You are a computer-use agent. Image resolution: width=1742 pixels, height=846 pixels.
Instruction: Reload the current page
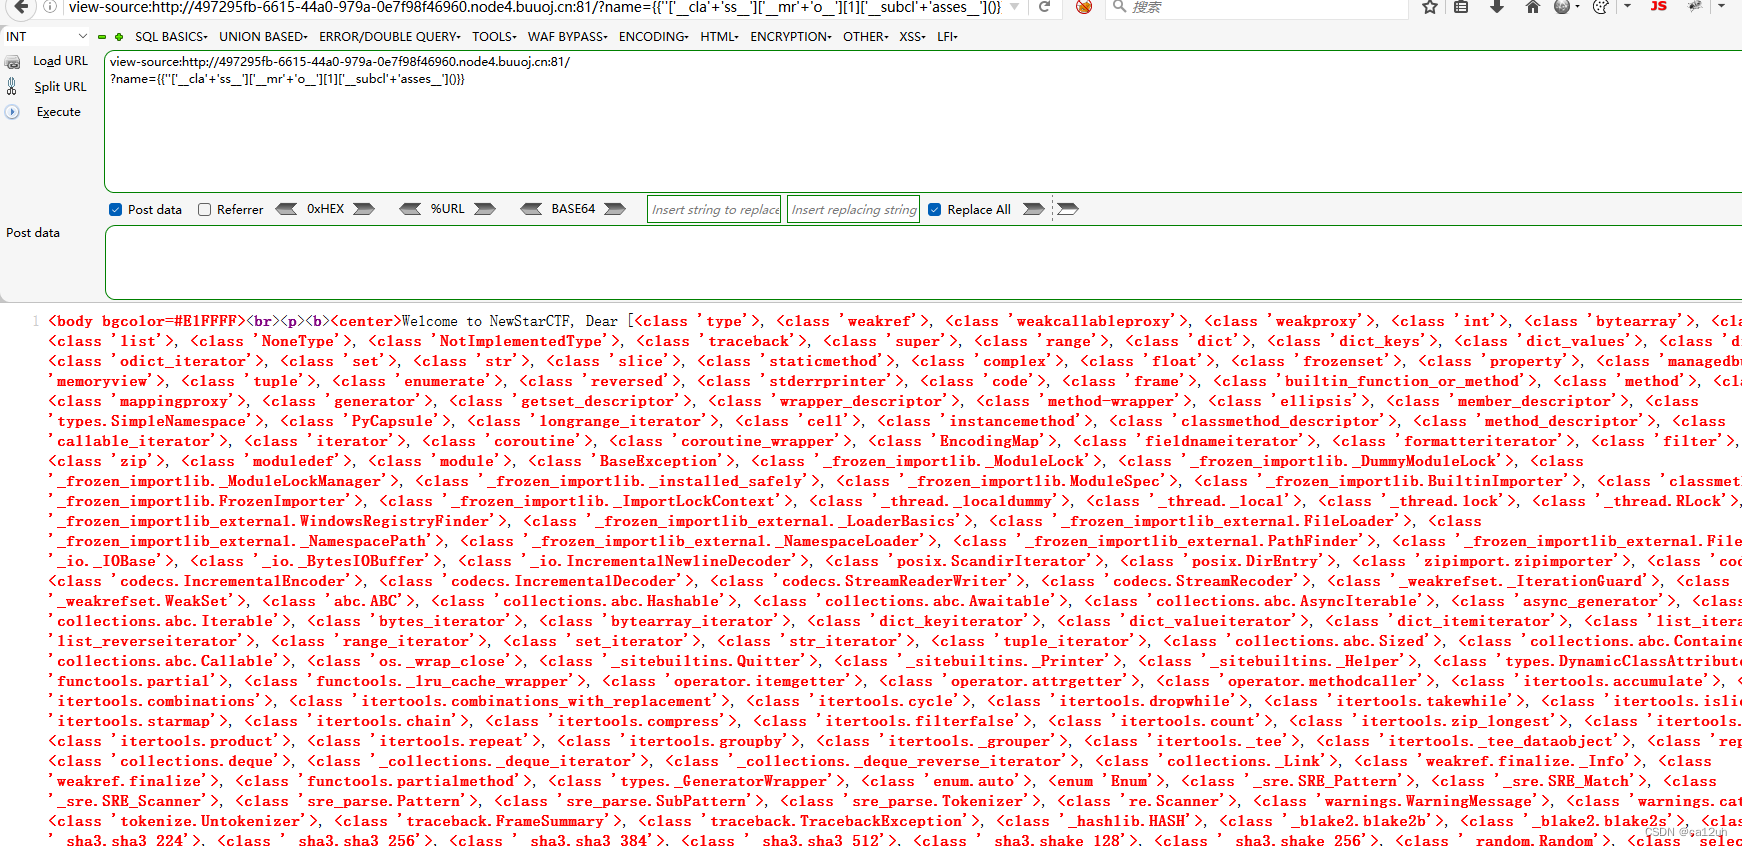pos(1044,7)
